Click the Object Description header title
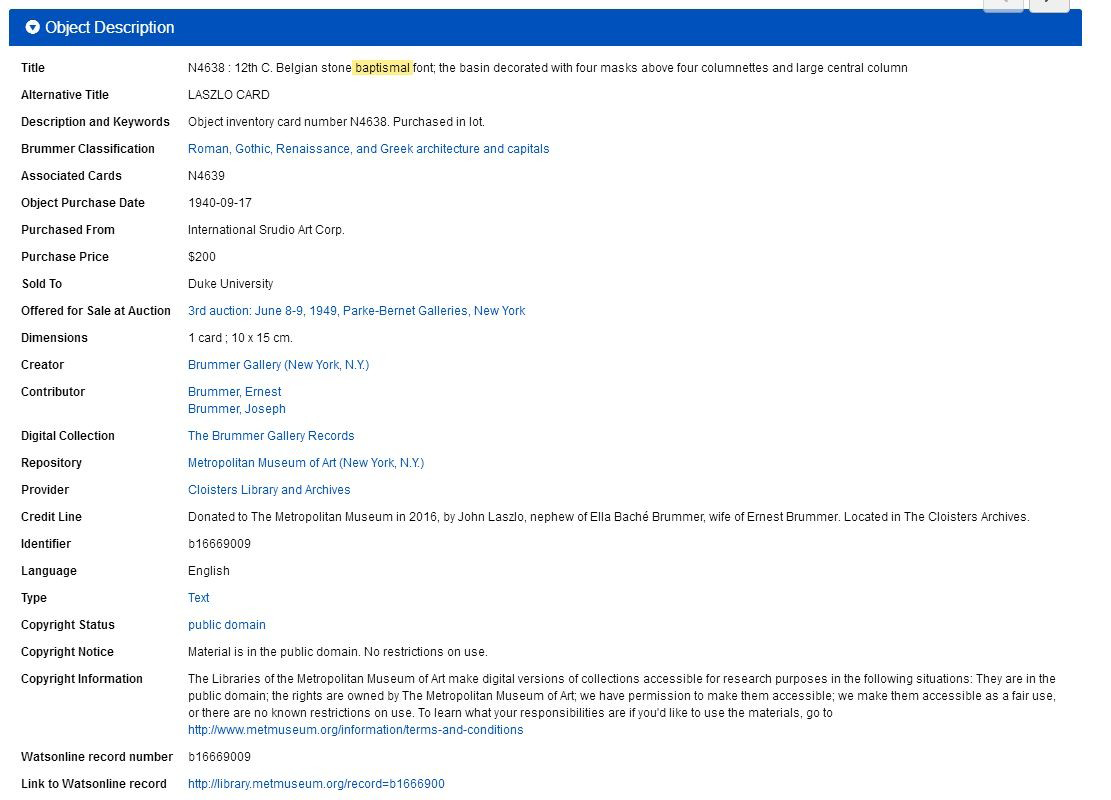 click(x=109, y=28)
